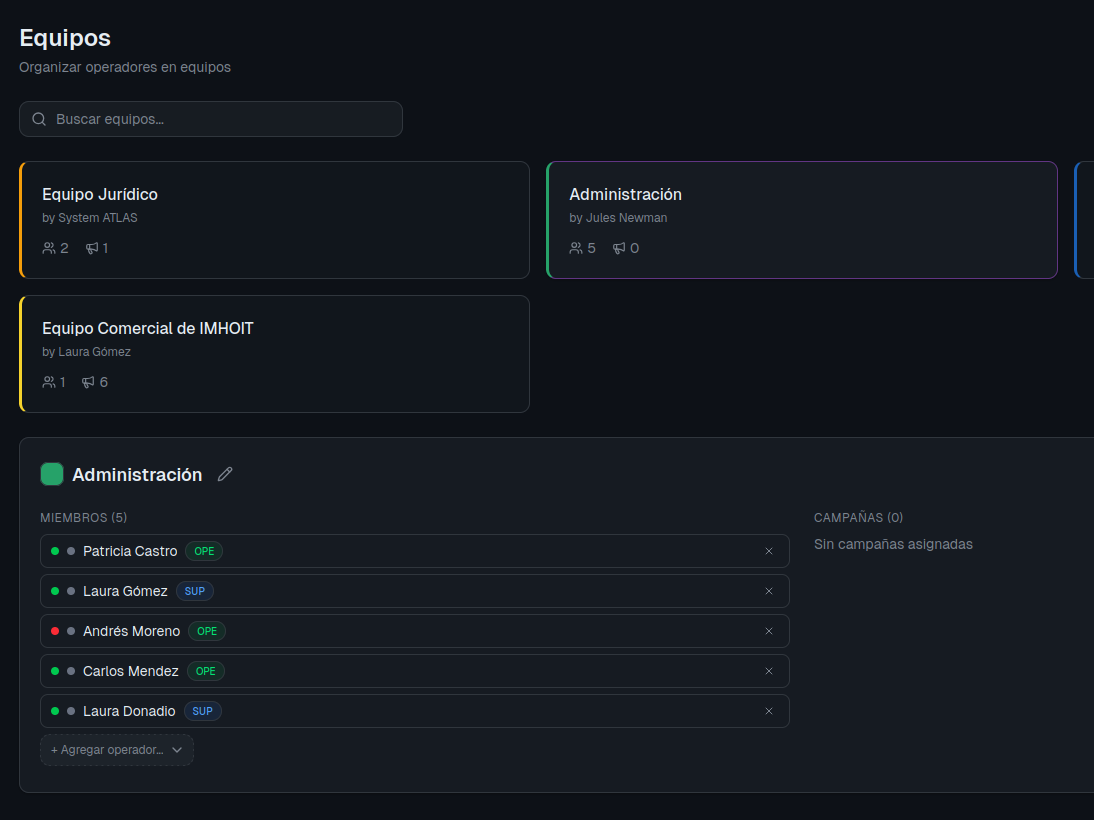
Task: Select the Laura Donadio member name
Action: pos(129,711)
